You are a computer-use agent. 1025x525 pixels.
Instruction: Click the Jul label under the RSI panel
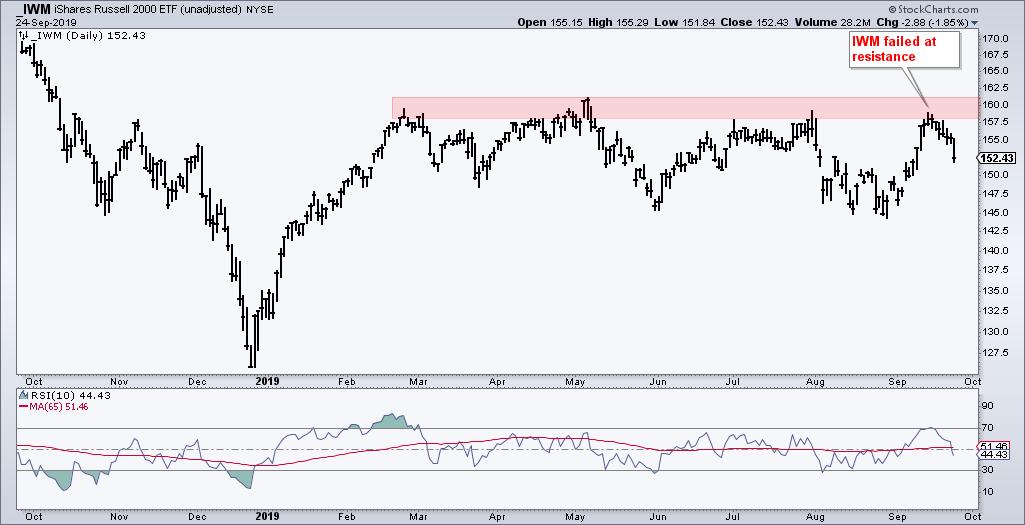733,517
